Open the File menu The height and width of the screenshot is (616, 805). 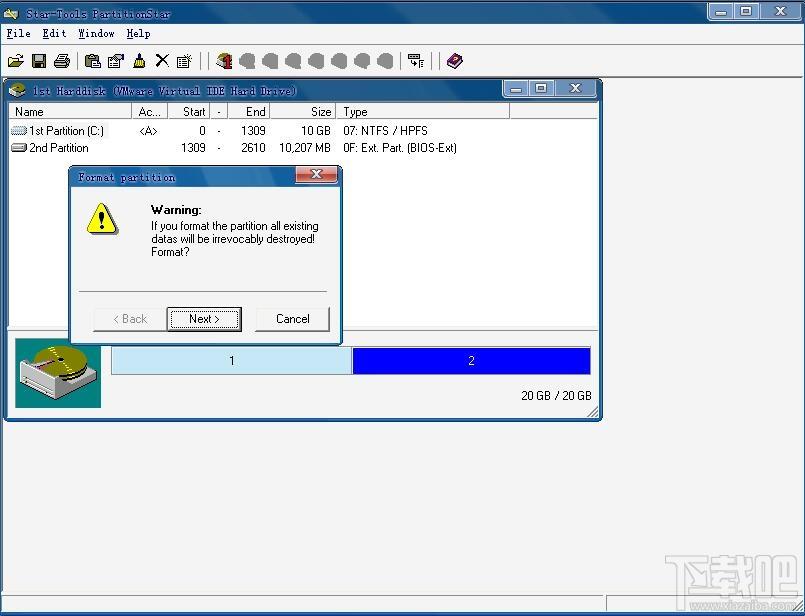click(x=18, y=34)
